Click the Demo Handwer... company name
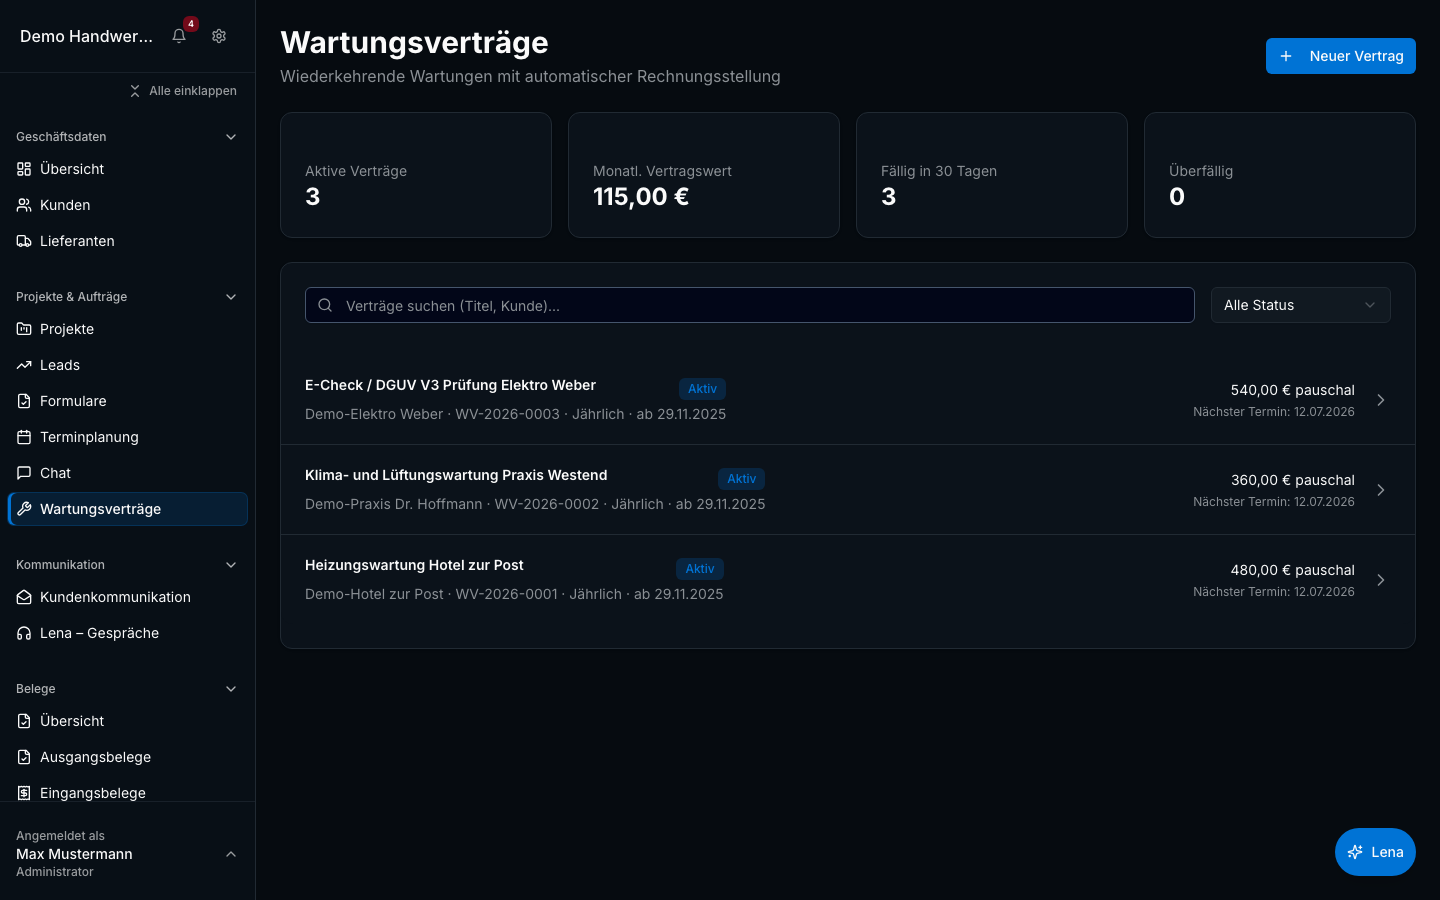 tap(86, 36)
